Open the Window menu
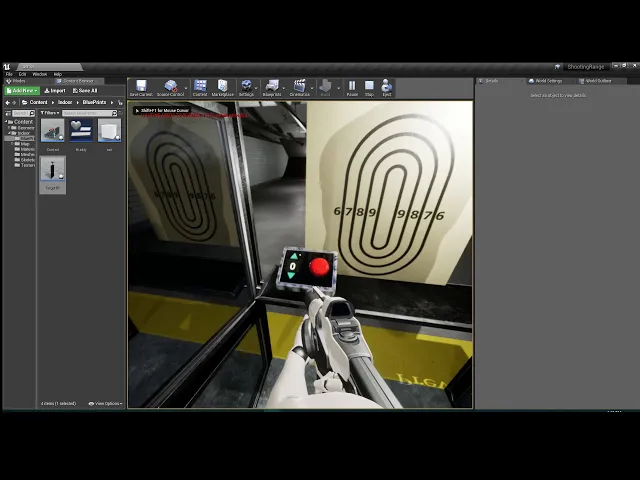 40,74
